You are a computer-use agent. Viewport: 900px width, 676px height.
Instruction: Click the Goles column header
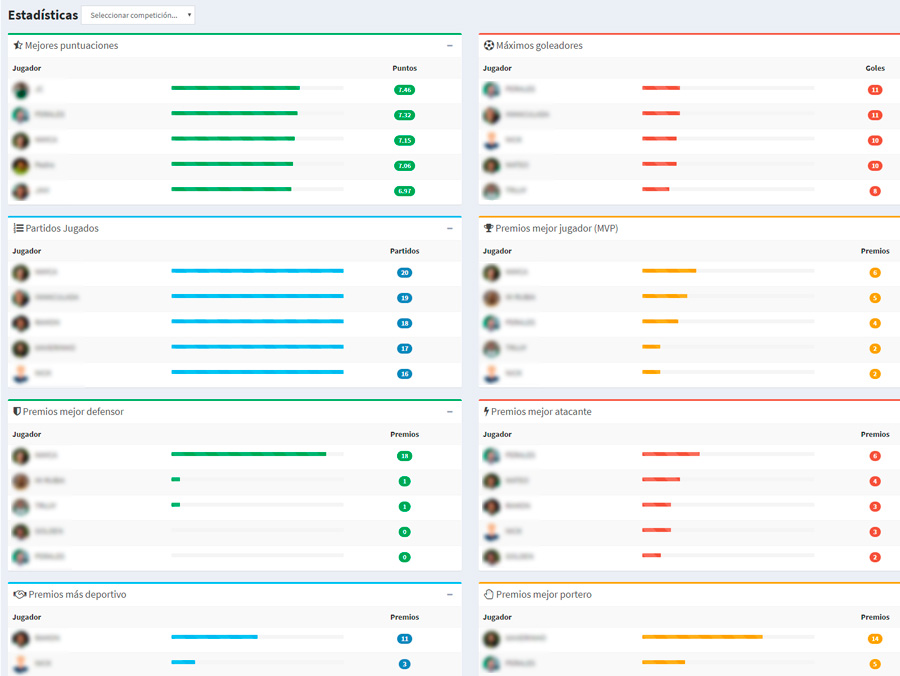pos(875,68)
